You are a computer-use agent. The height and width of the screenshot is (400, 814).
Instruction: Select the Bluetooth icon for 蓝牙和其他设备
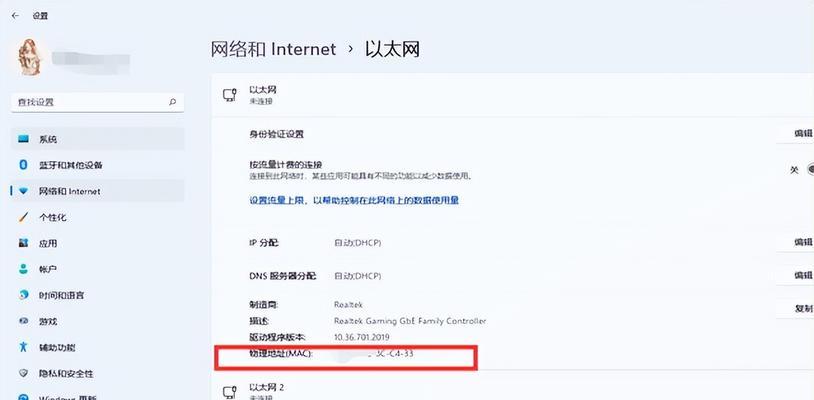[23, 165]
